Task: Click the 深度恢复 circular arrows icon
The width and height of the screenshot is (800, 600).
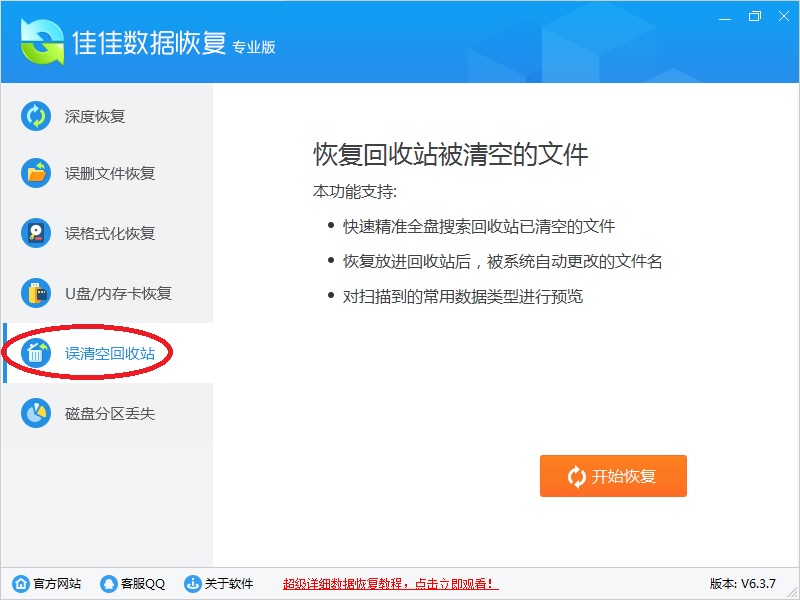Action: click(x=36, y=116)
